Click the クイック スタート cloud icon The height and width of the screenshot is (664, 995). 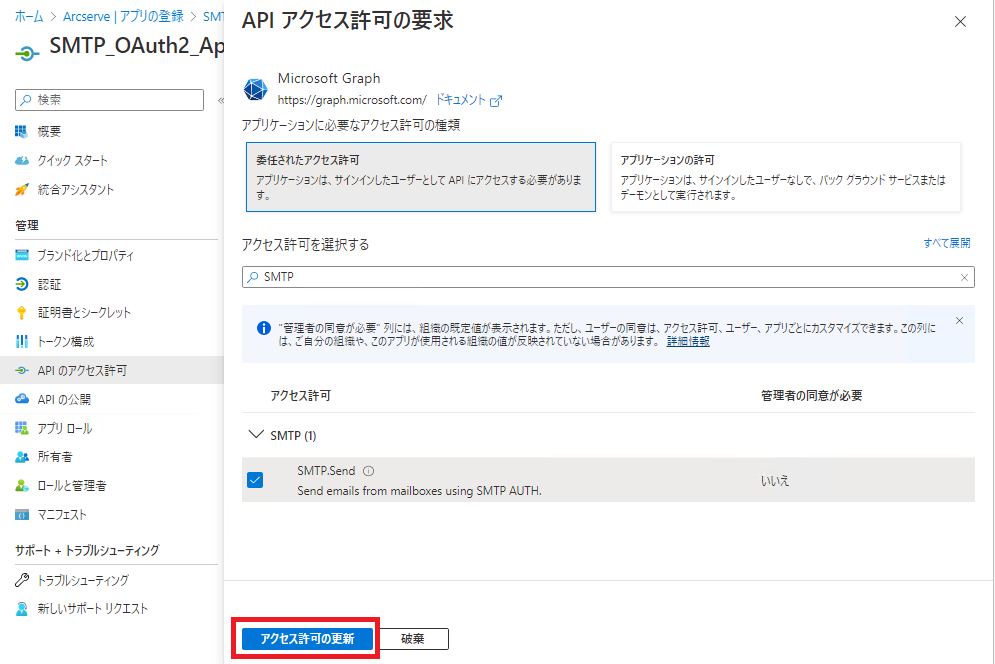click(22, 161)
